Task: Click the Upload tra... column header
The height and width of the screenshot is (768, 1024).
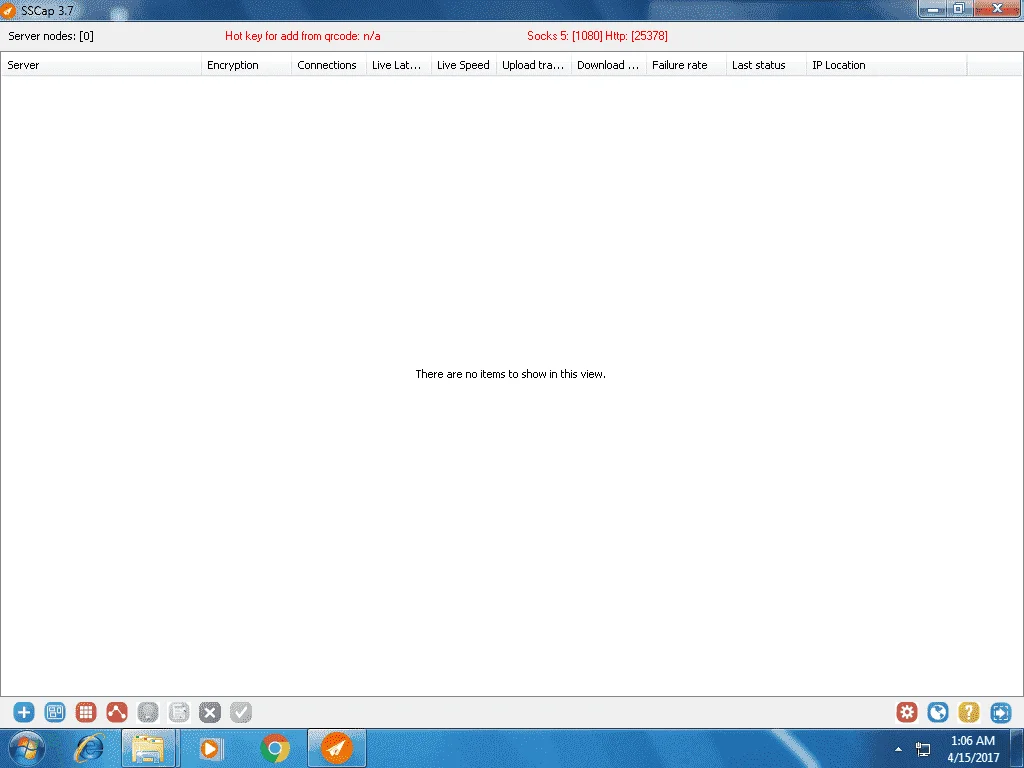Action: tap(534, 65)
